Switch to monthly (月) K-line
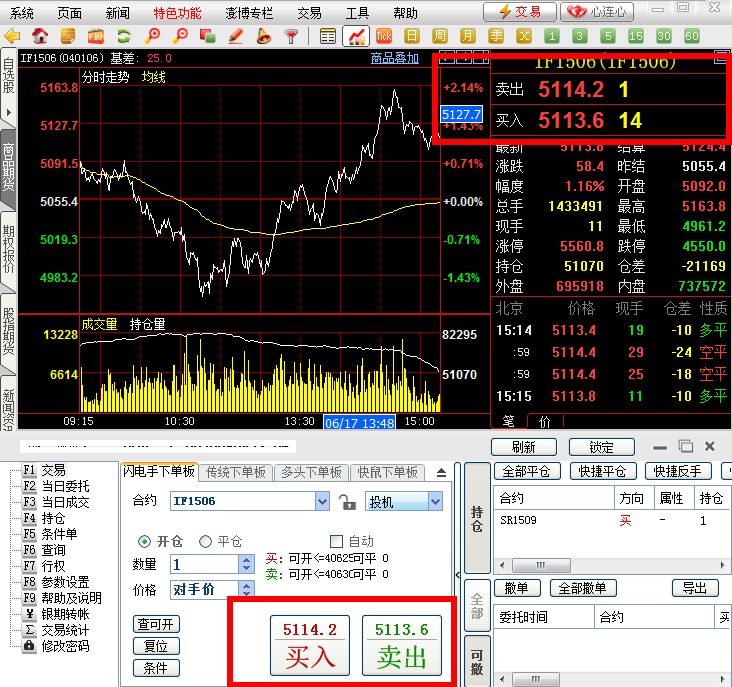 468,36
